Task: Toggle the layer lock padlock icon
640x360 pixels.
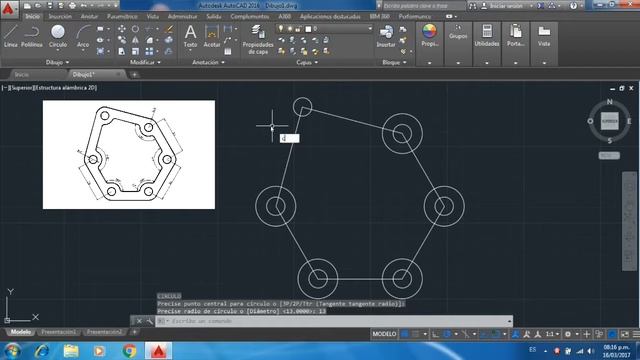Action: [x=298, y=29]
